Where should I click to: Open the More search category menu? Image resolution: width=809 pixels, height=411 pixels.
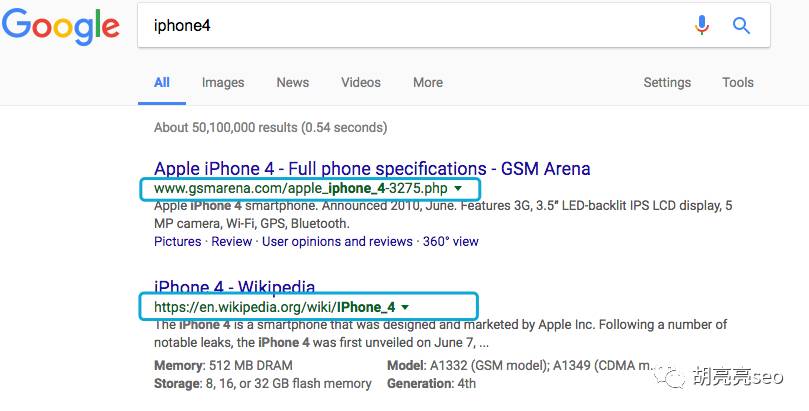[x=428, y=83]
